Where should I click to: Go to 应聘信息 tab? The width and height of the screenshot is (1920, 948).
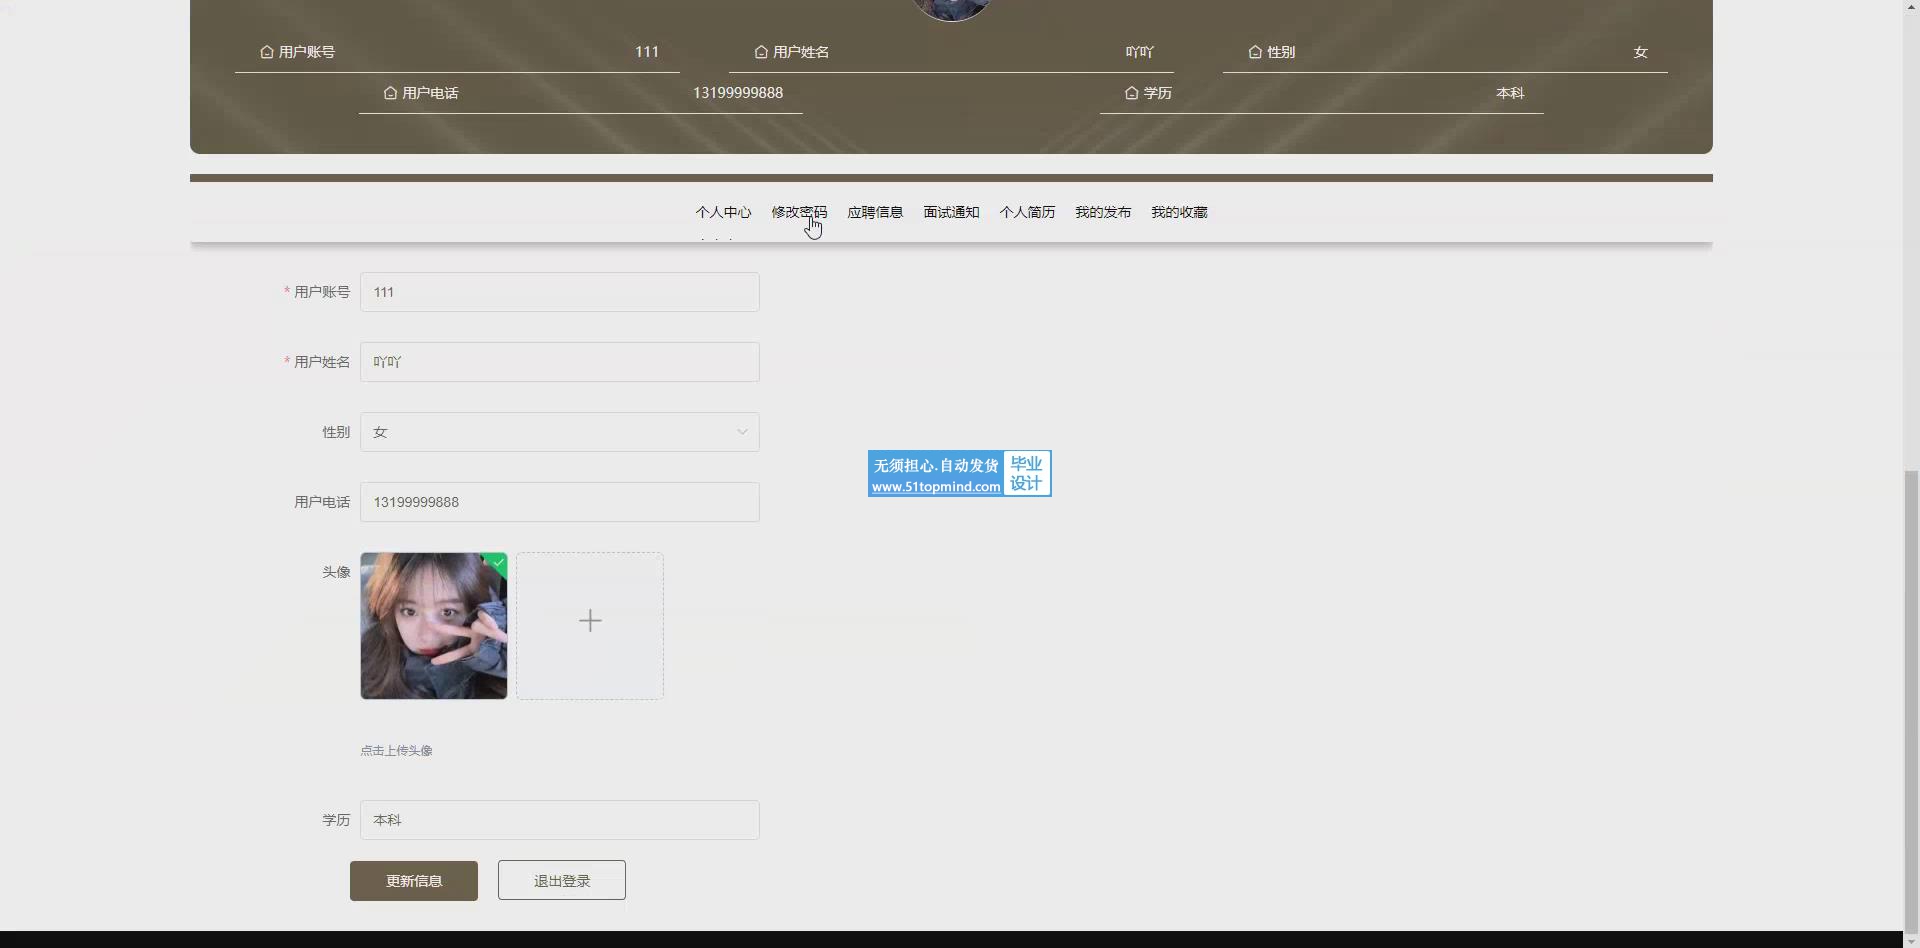point(875,212)
